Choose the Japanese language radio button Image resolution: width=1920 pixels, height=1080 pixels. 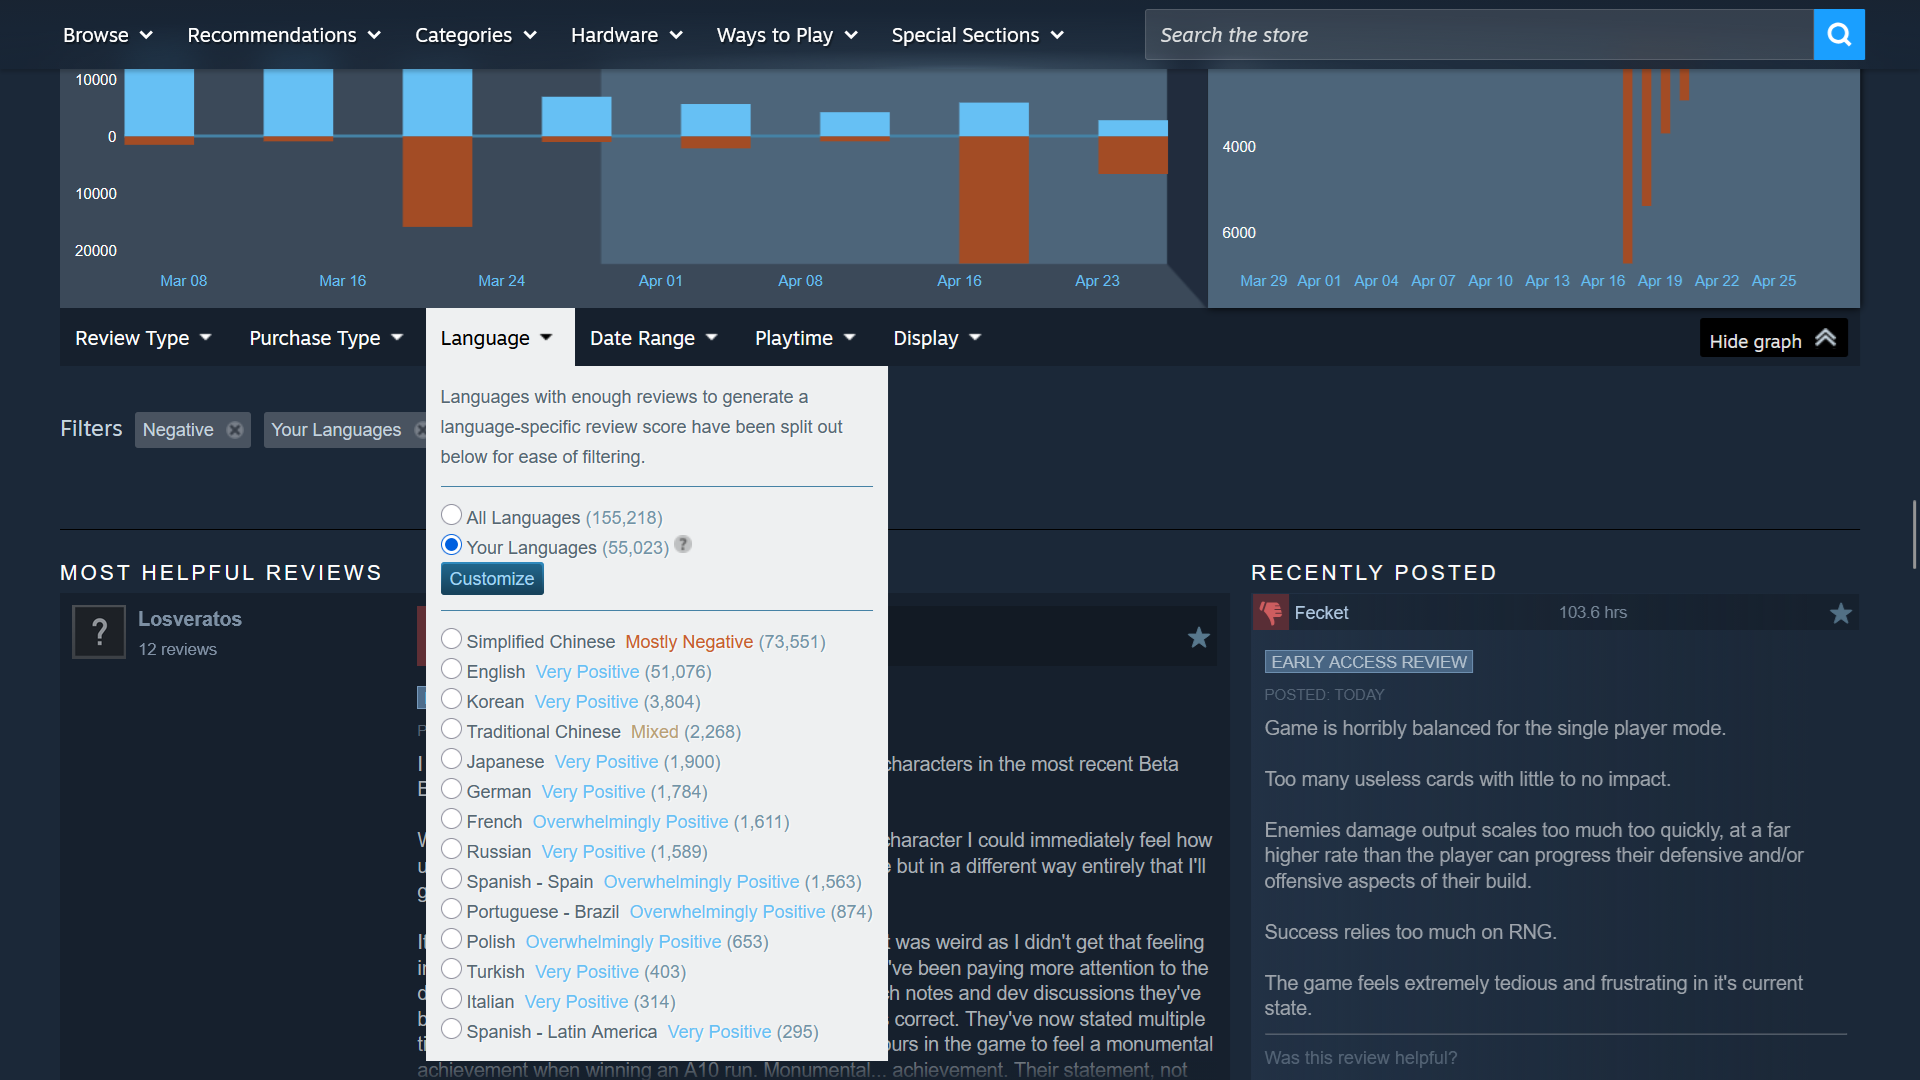point(451,759)
